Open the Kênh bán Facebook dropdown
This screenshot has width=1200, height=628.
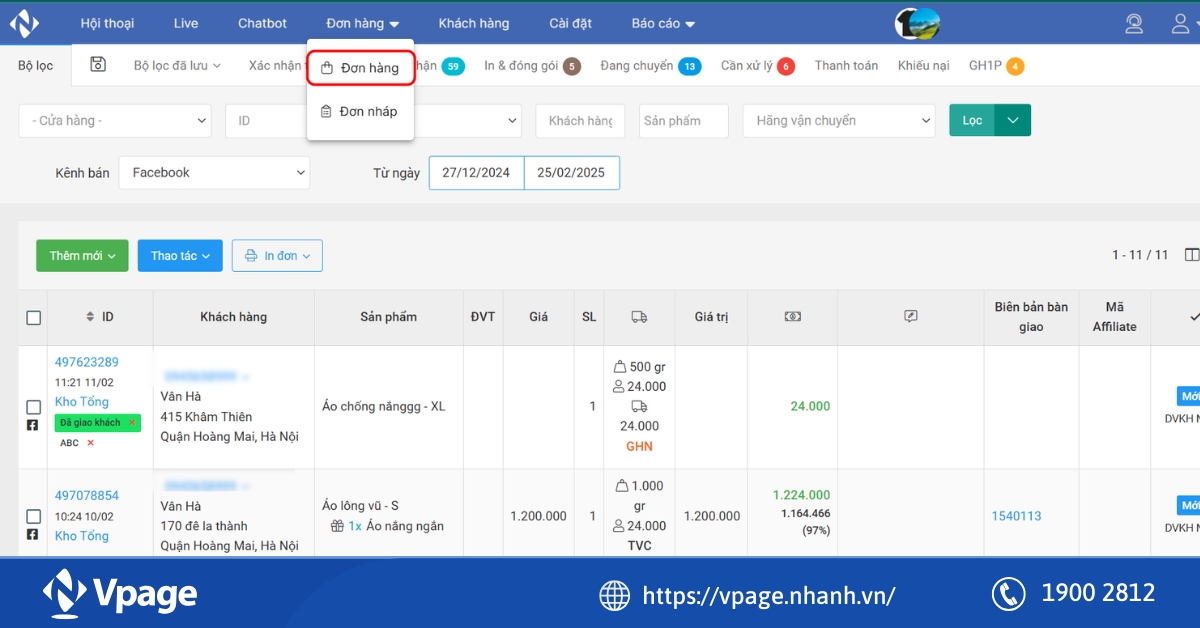click(214, 172)
